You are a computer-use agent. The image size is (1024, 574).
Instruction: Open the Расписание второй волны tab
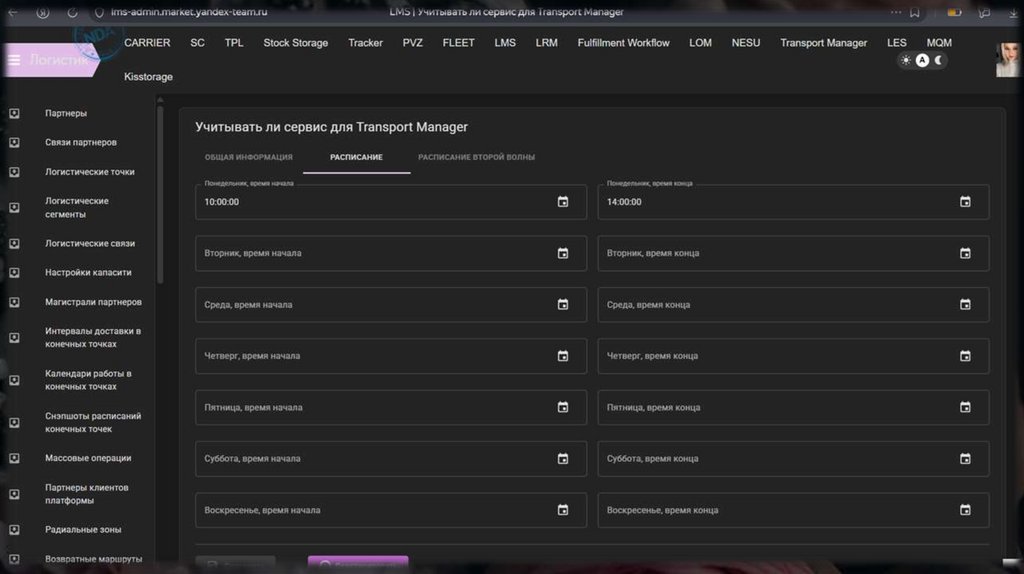[x=476, y=157]
